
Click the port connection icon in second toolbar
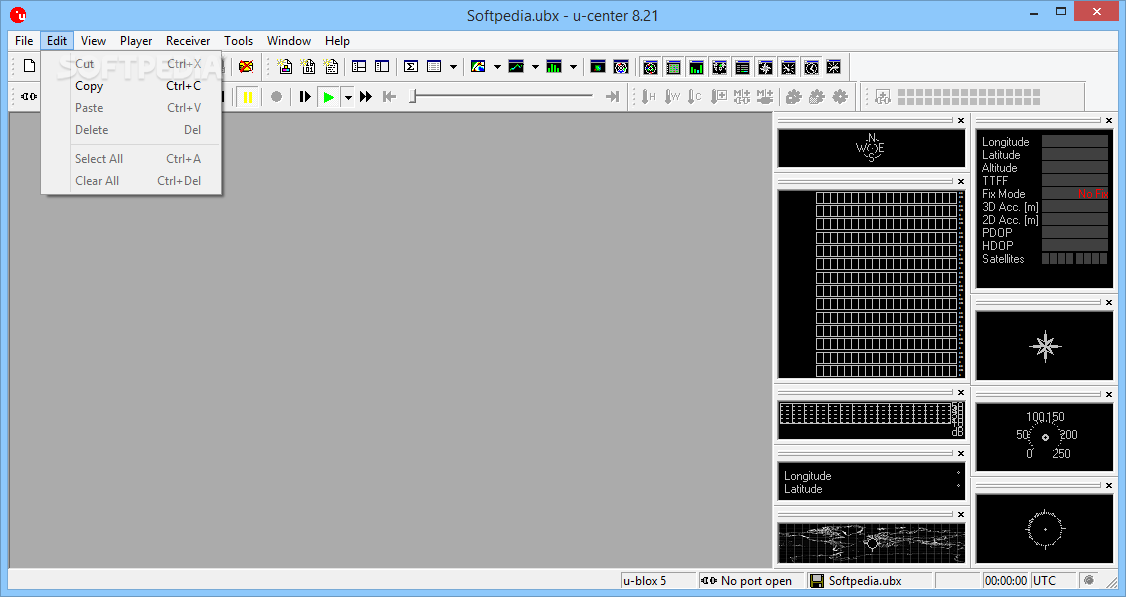[x=29, y=96]
